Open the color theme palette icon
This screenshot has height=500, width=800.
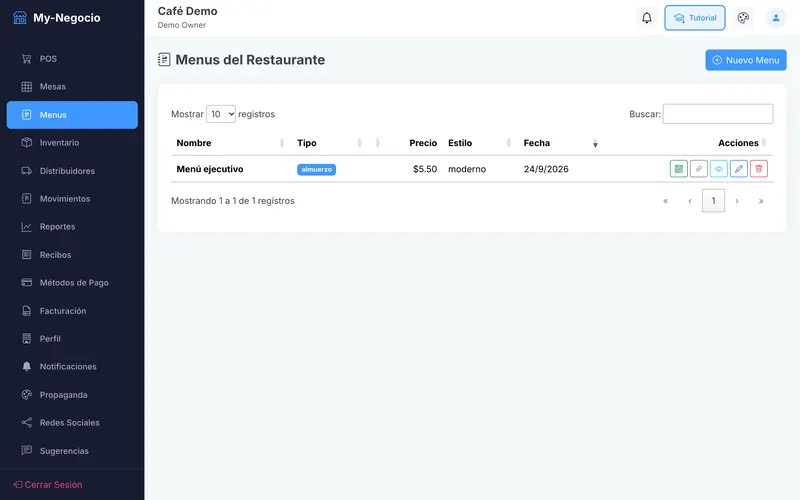pyautogui.click(x=743, y=18)
